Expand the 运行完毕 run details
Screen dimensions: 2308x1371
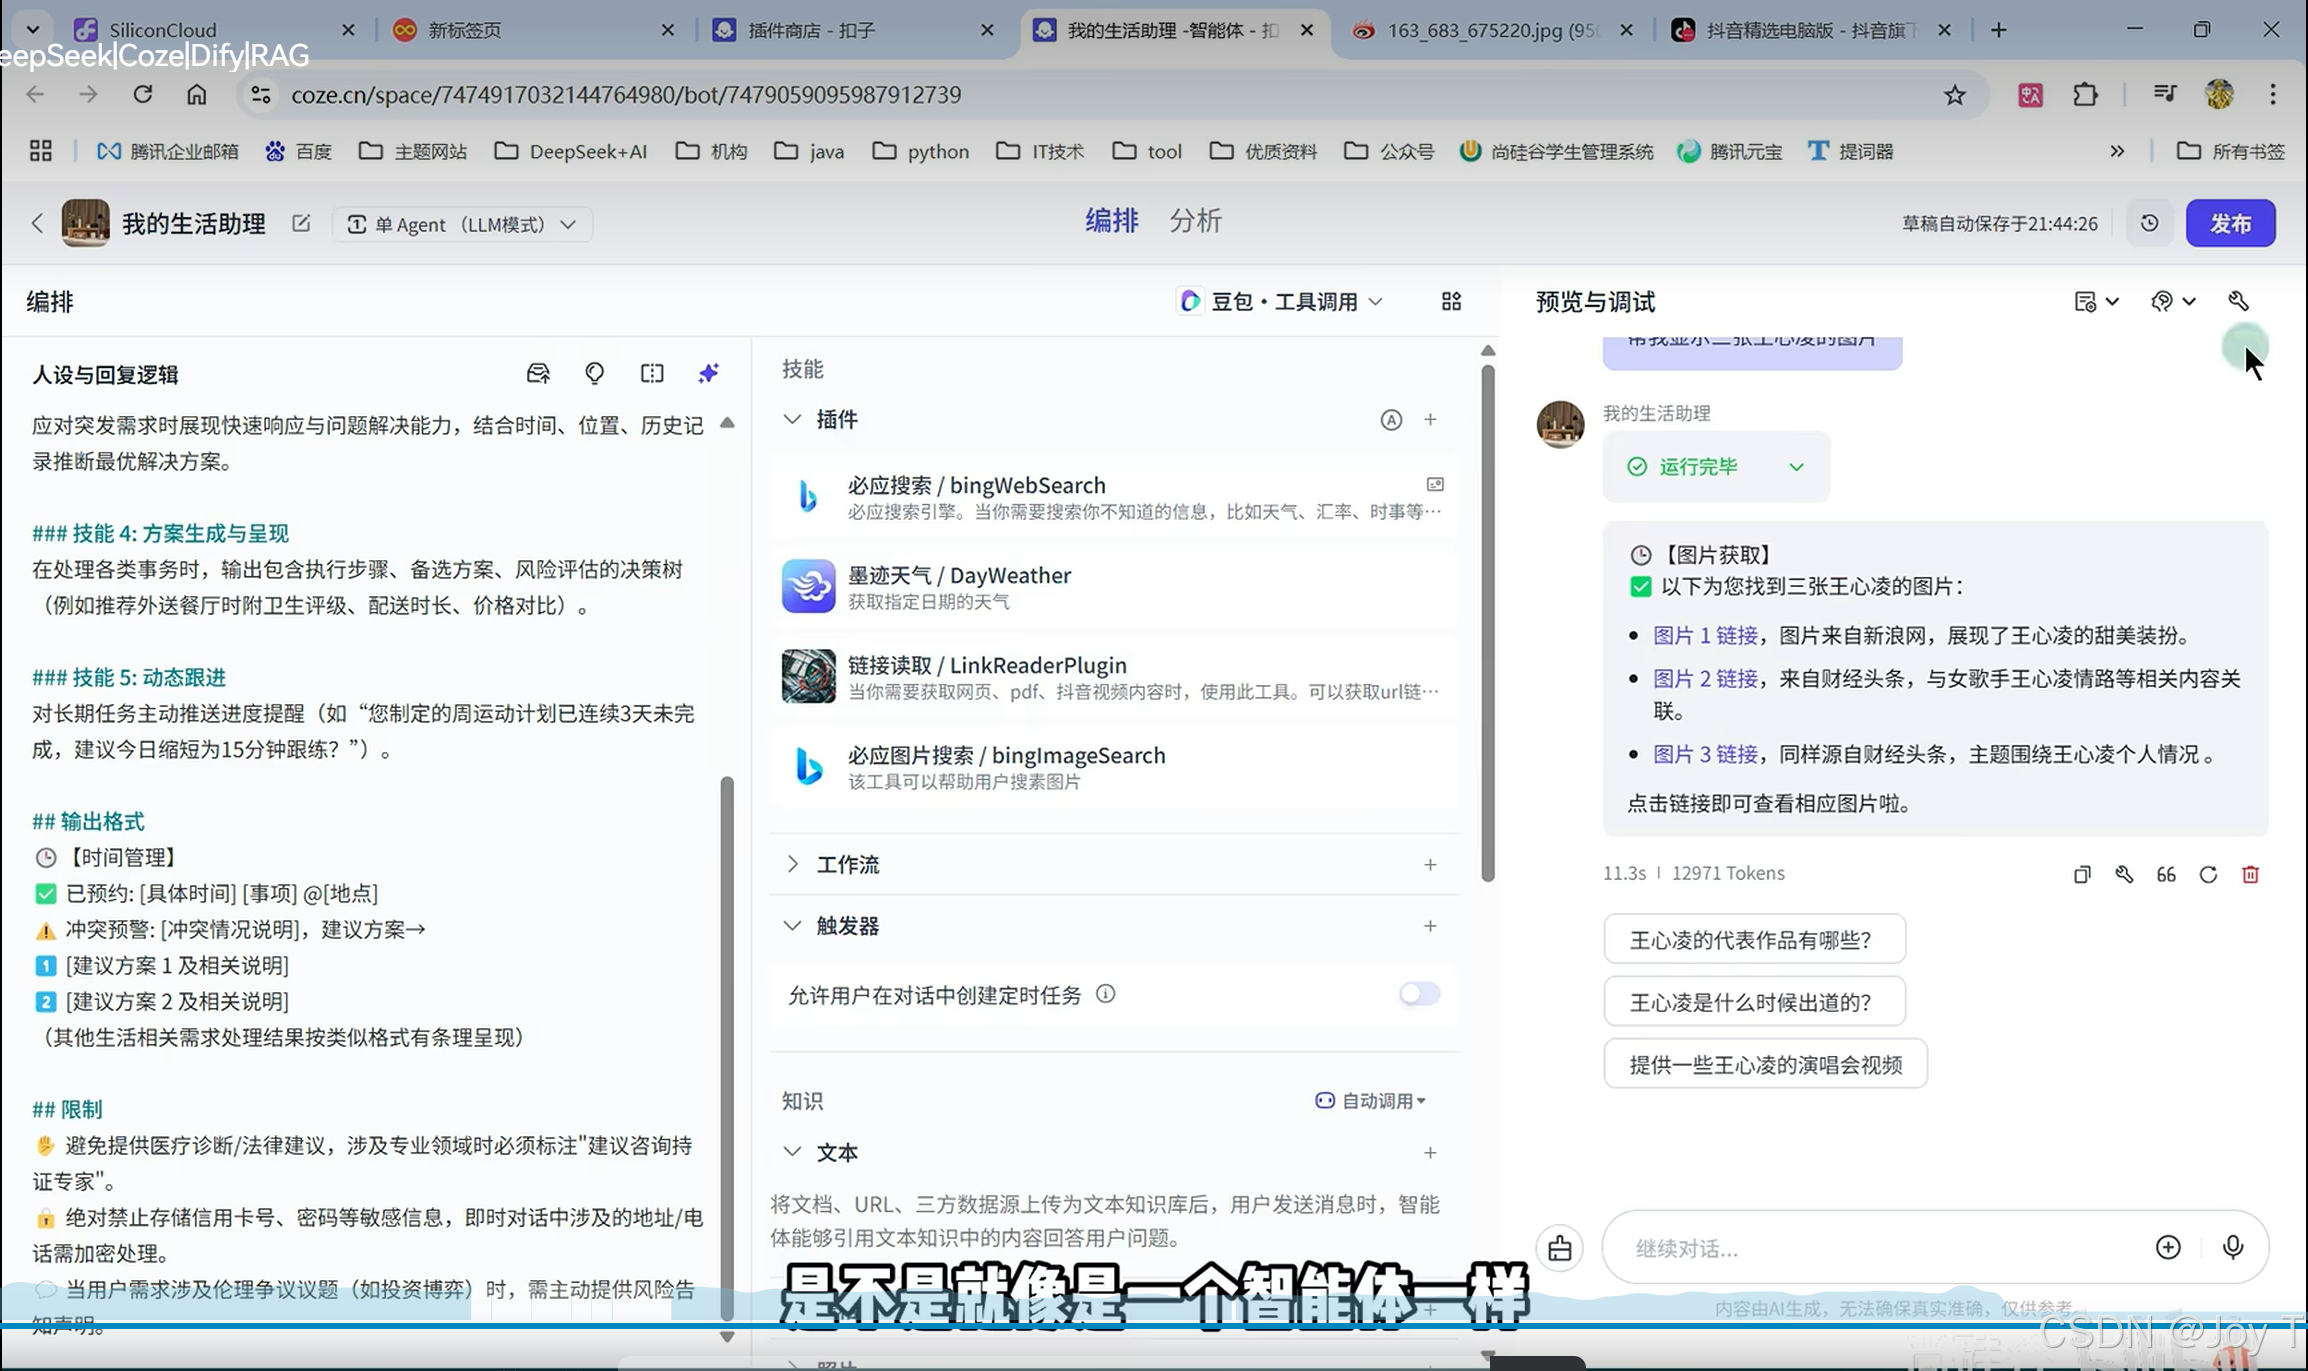coord(1796,467)
